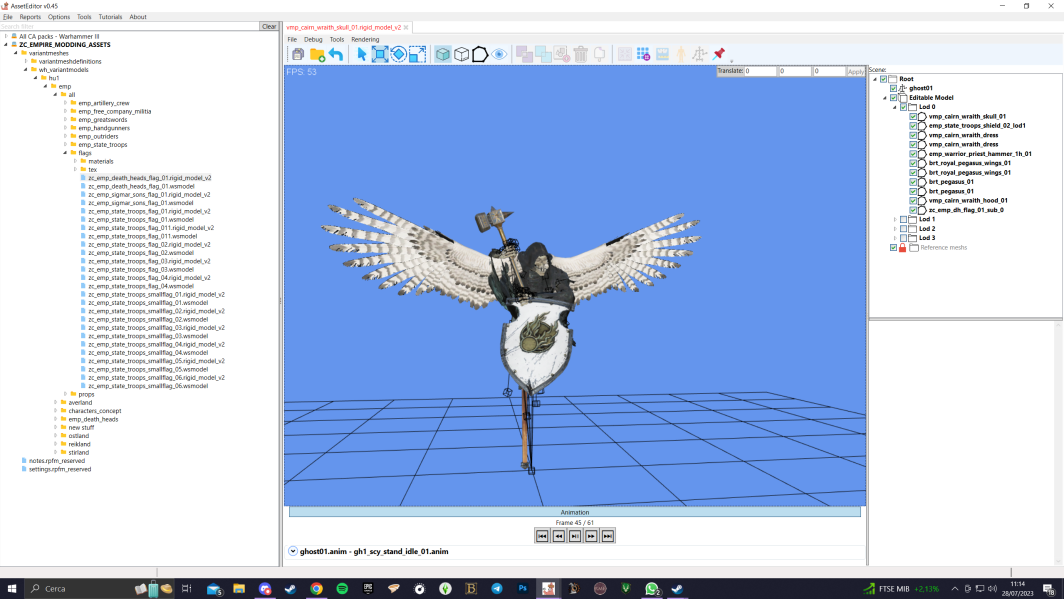Open the folder-with-plus icon

317,54
